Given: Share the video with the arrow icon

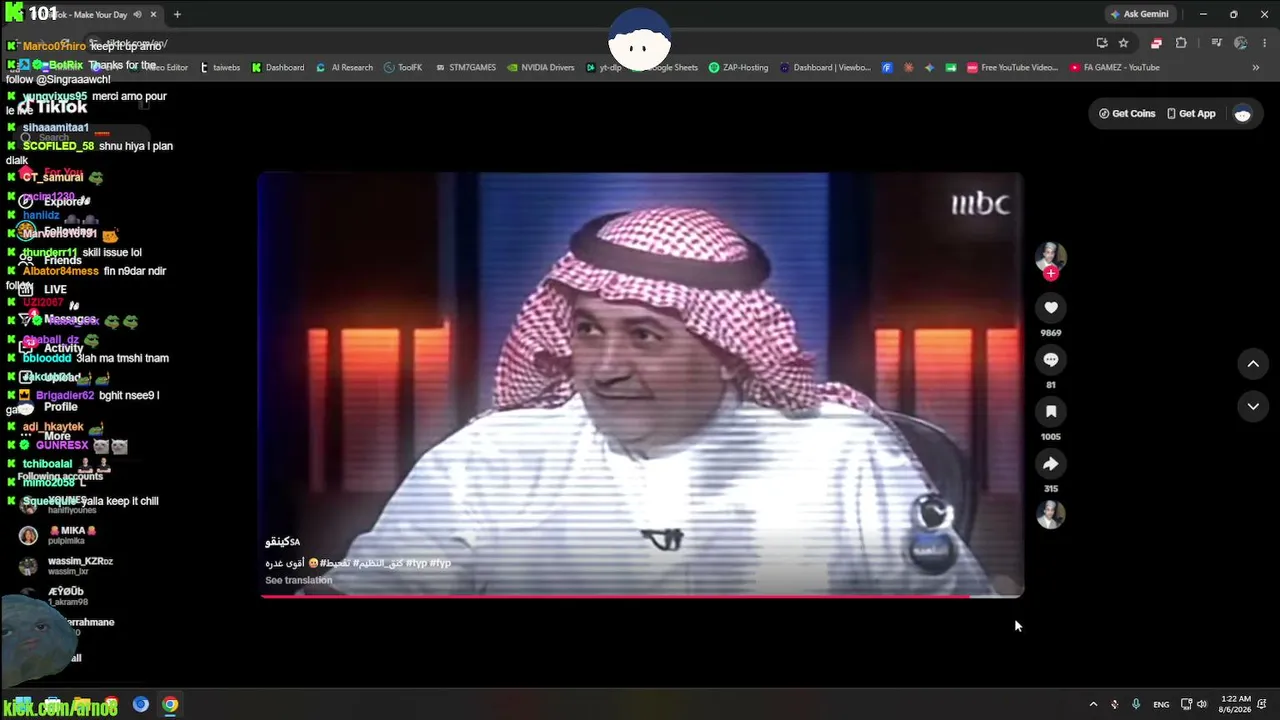Looking at the screenshot, I should (1050, 464).
